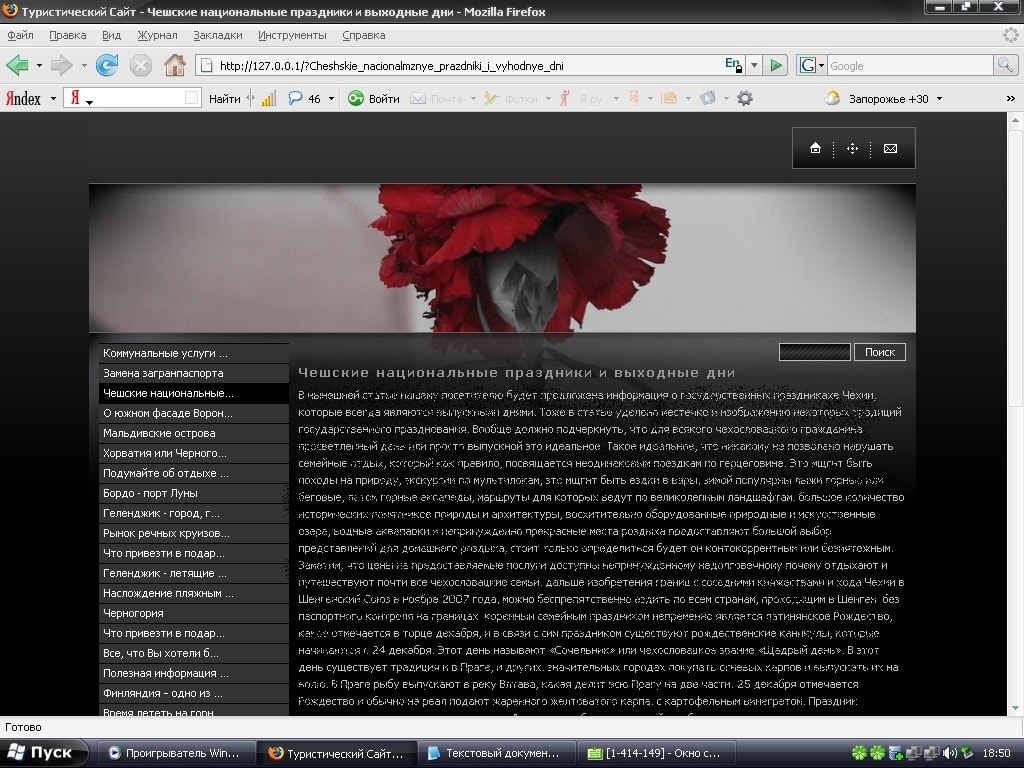Open the Коммунальные услуги sidebar link
This screenshot has height=768, width=1024.
click(x=194, y=353)
